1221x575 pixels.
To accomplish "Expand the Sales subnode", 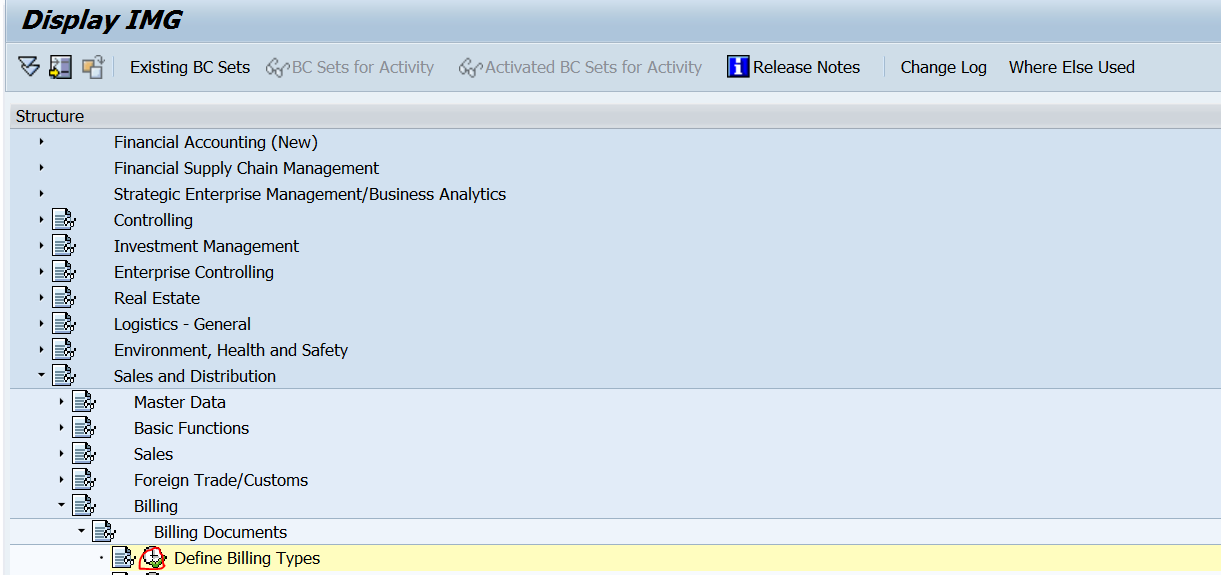I will point(61,454).
